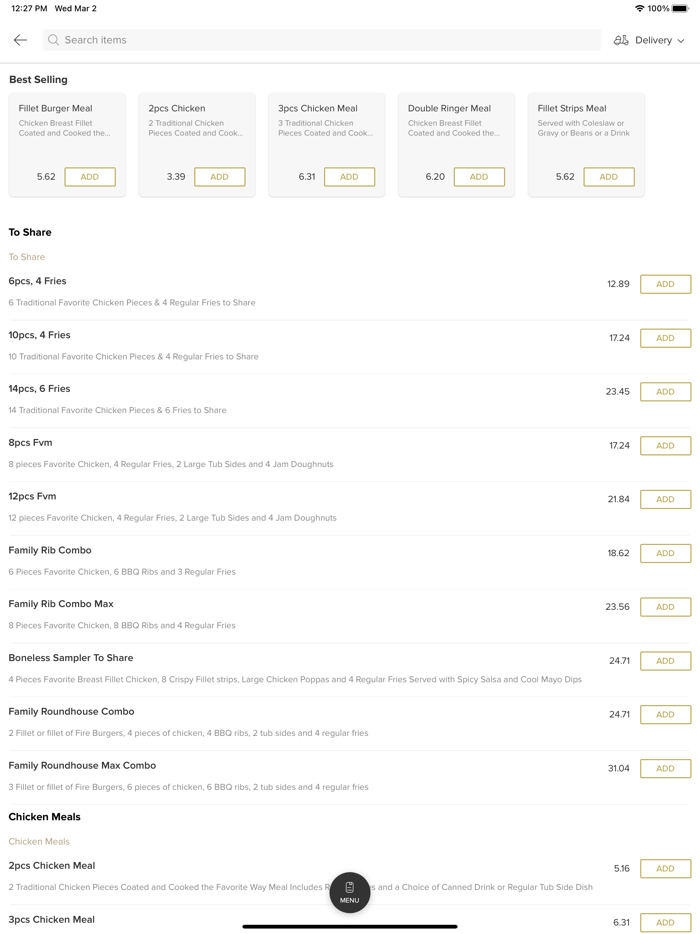This screenshot has width=700, height=934.
Task: Tap the back arrow icon
Action: (20, 40)
